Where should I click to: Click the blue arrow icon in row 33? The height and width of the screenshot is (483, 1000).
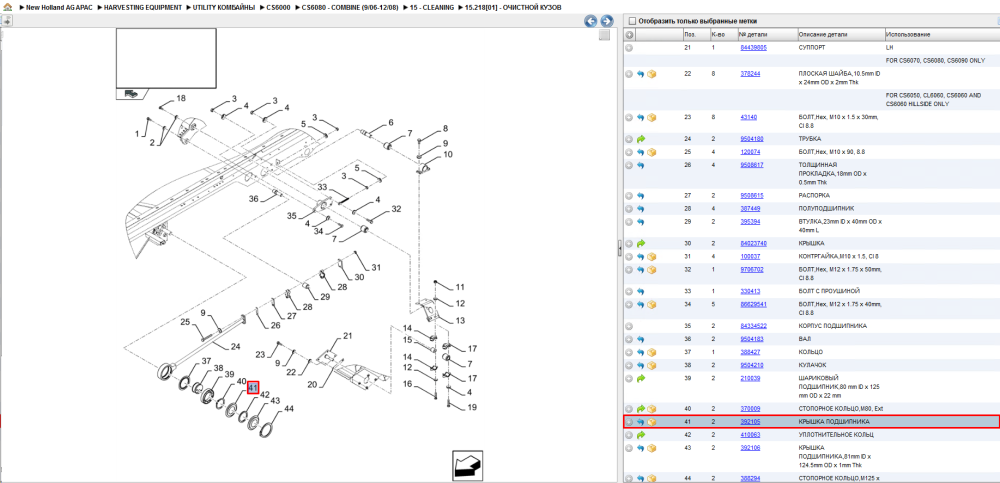(x=640, y=292)
